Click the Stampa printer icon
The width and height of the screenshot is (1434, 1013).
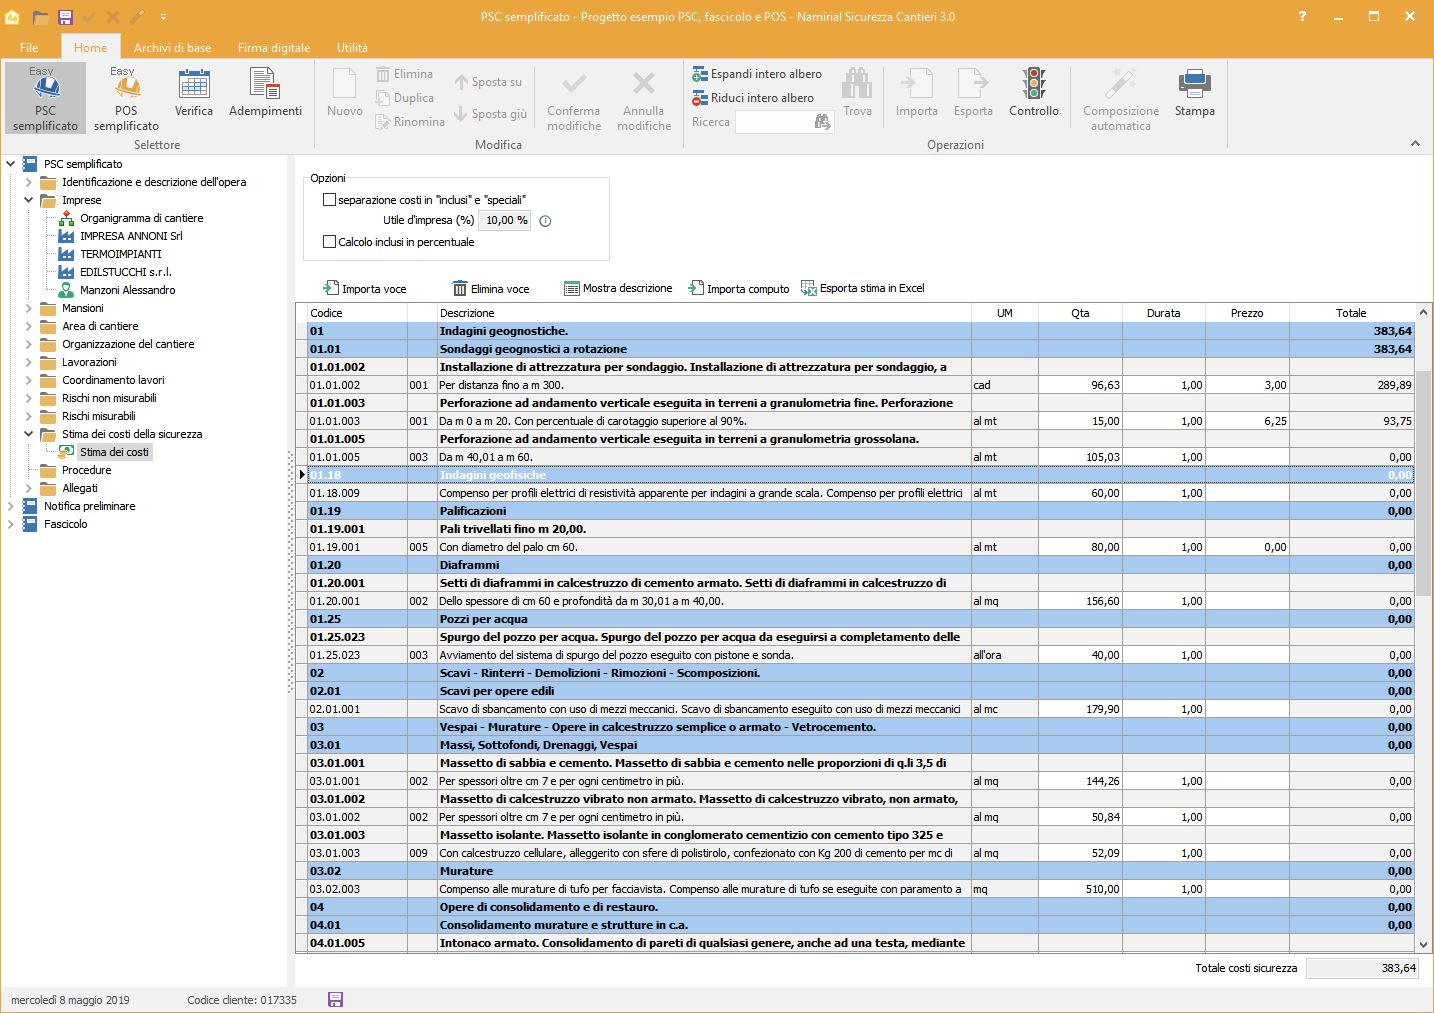(1194, 86)
